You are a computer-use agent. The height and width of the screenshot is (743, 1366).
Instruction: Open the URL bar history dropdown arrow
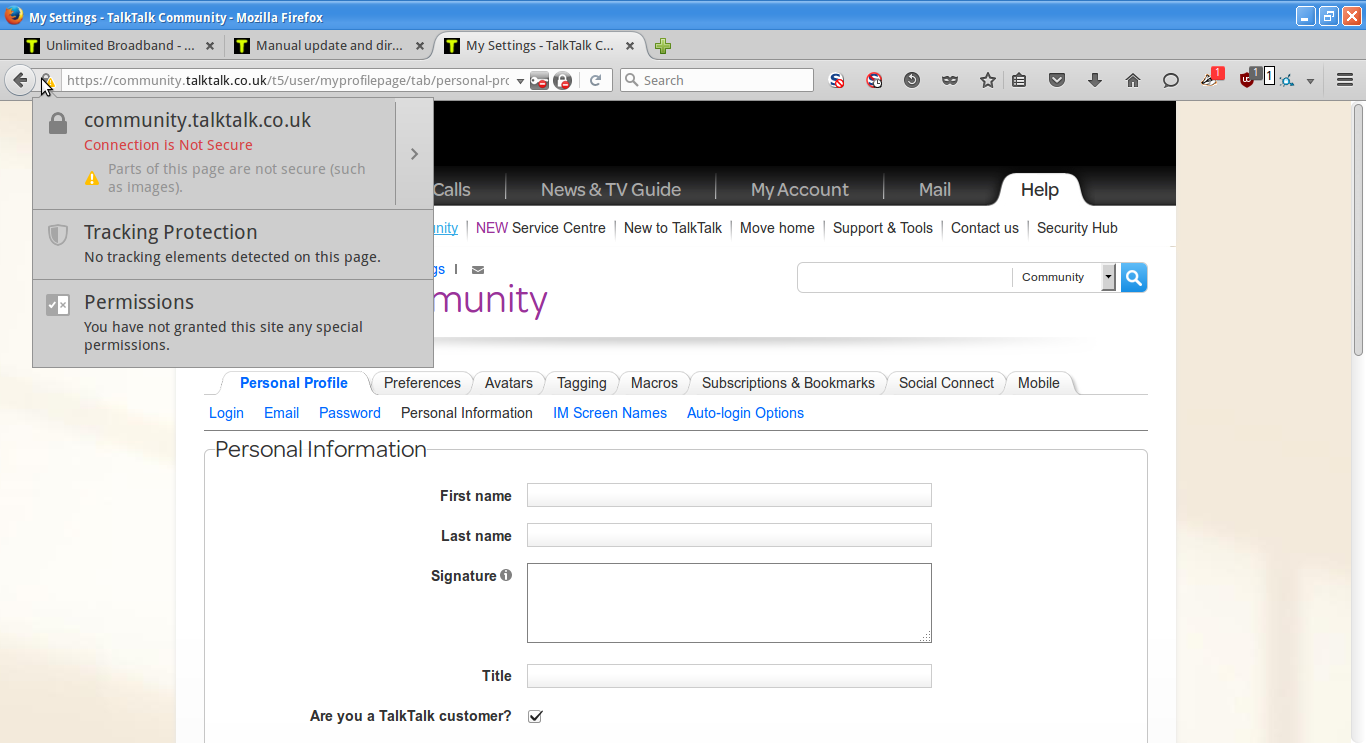point(520,81)
